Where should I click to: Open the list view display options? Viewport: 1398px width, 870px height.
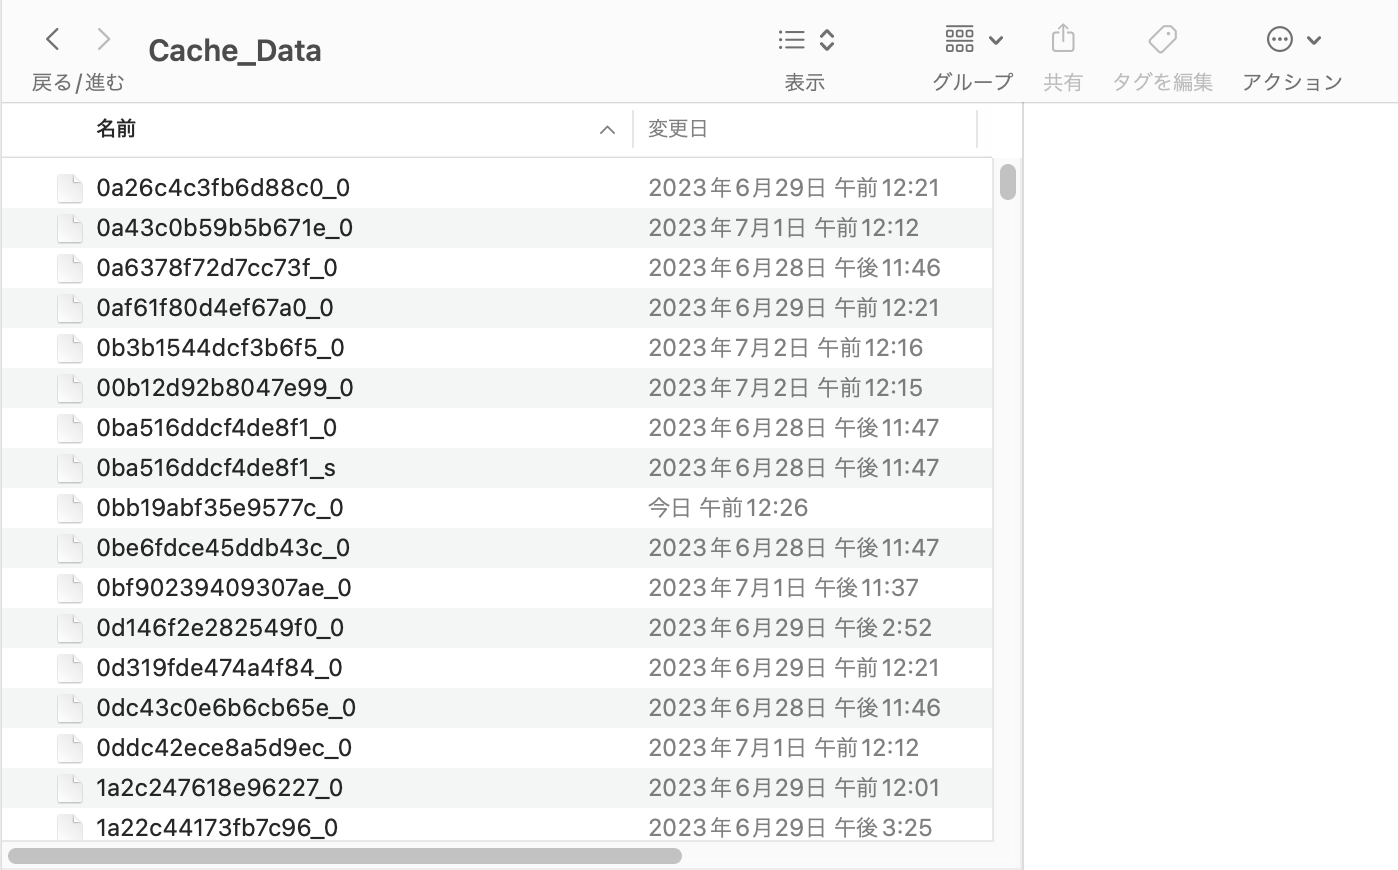806,40
